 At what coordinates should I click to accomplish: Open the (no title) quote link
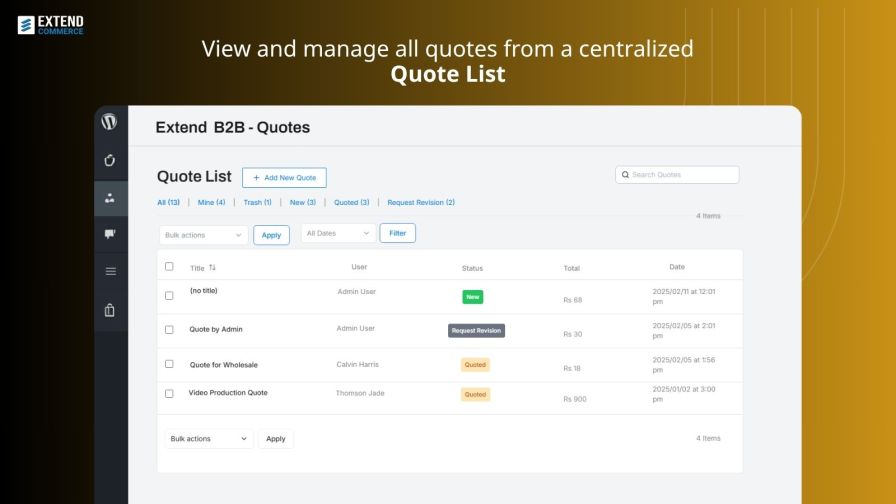pos(203,290)
